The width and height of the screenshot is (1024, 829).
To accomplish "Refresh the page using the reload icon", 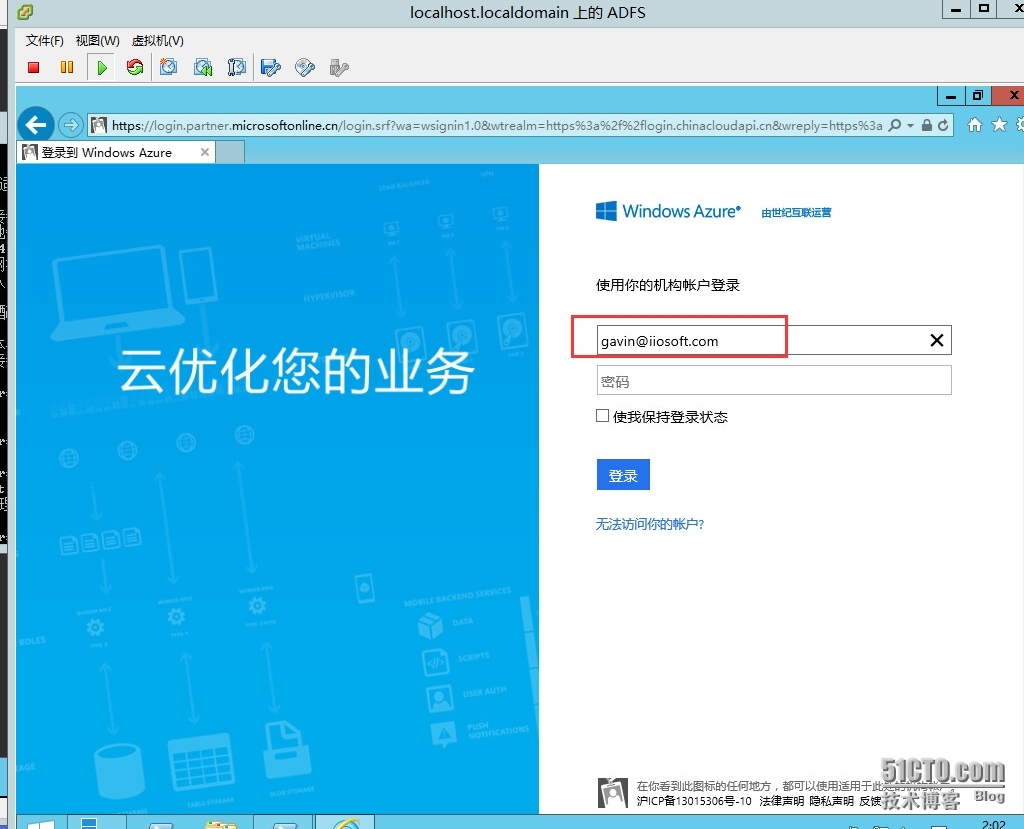I will pyautogui.click(x=943, y=125).
